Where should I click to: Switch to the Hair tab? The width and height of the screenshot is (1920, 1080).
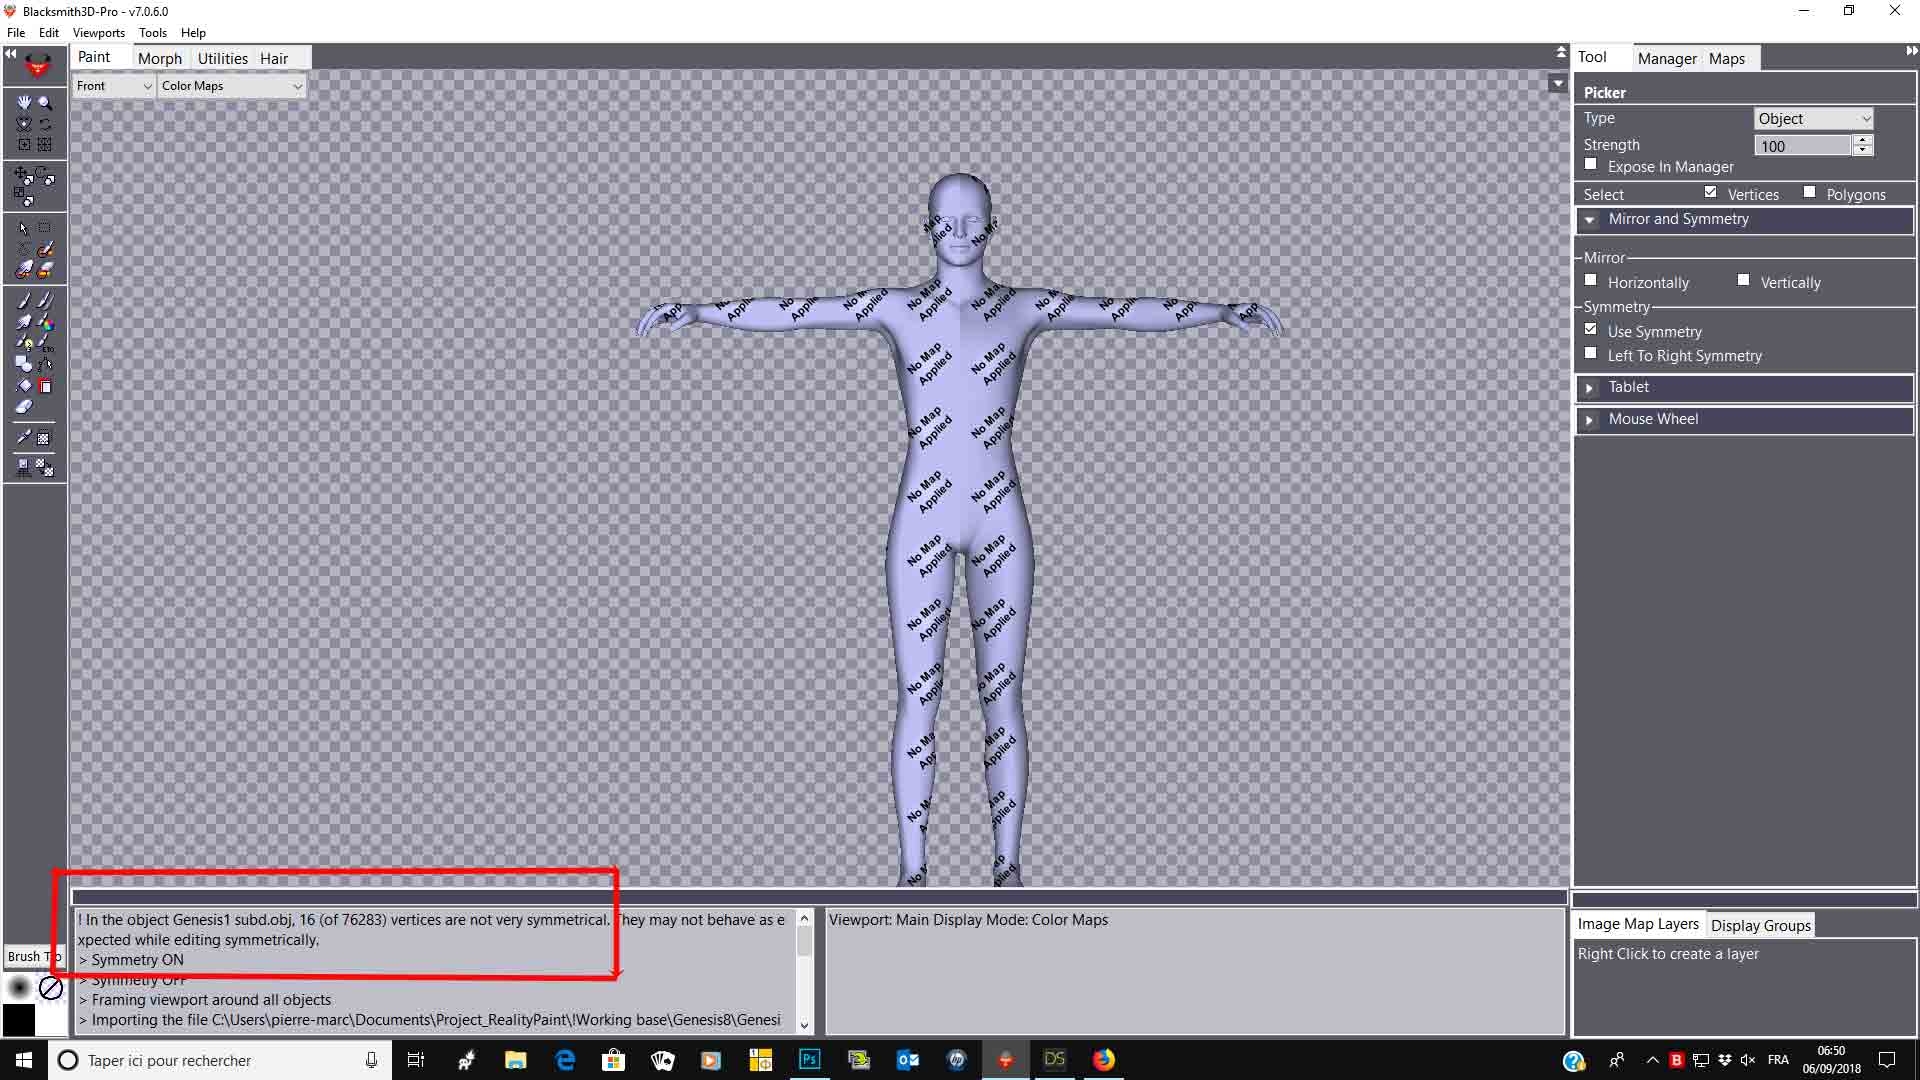[274, 59]
